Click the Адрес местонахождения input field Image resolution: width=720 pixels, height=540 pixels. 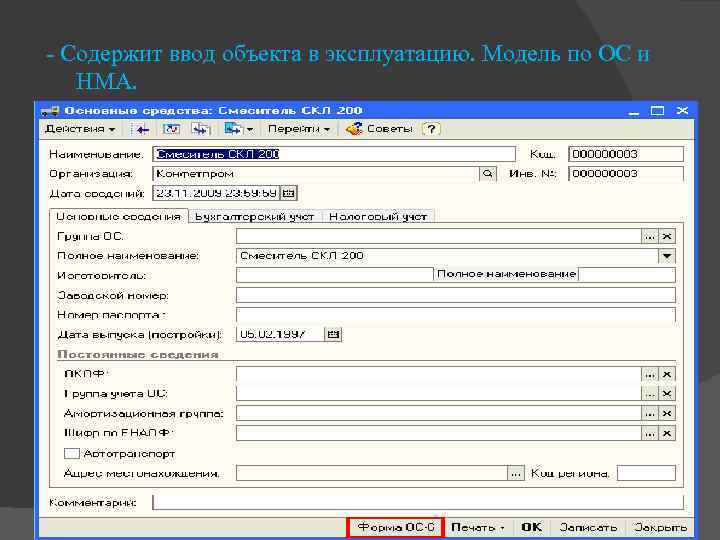point(372,473)
